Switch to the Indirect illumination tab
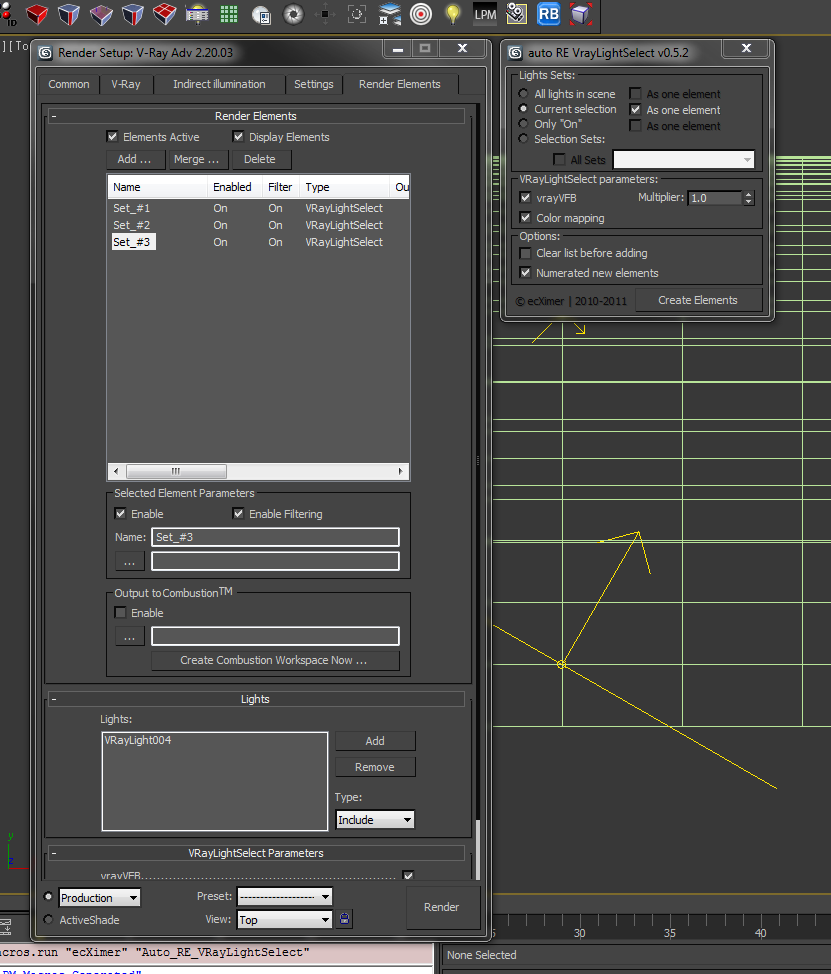This screenshot has width=831, height=974. pyautogui.click(x=218, y=84)
